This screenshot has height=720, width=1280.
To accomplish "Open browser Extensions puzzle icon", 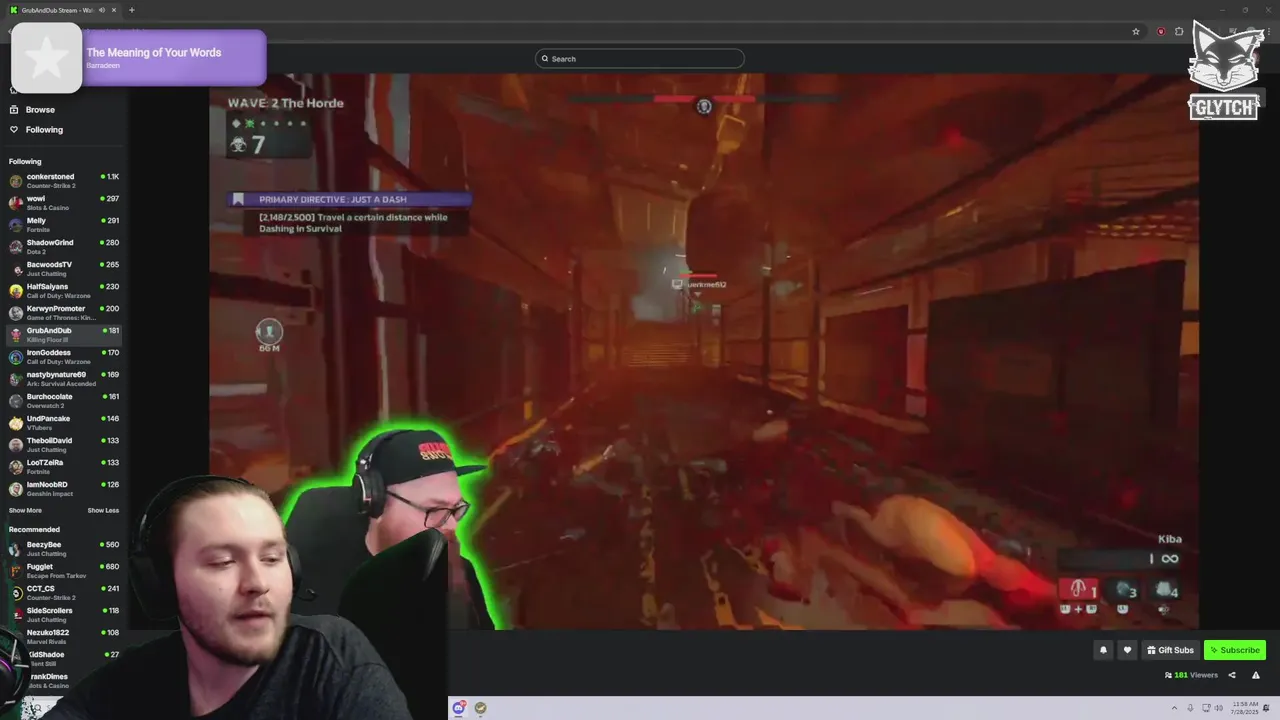I will pos(1179,32).
